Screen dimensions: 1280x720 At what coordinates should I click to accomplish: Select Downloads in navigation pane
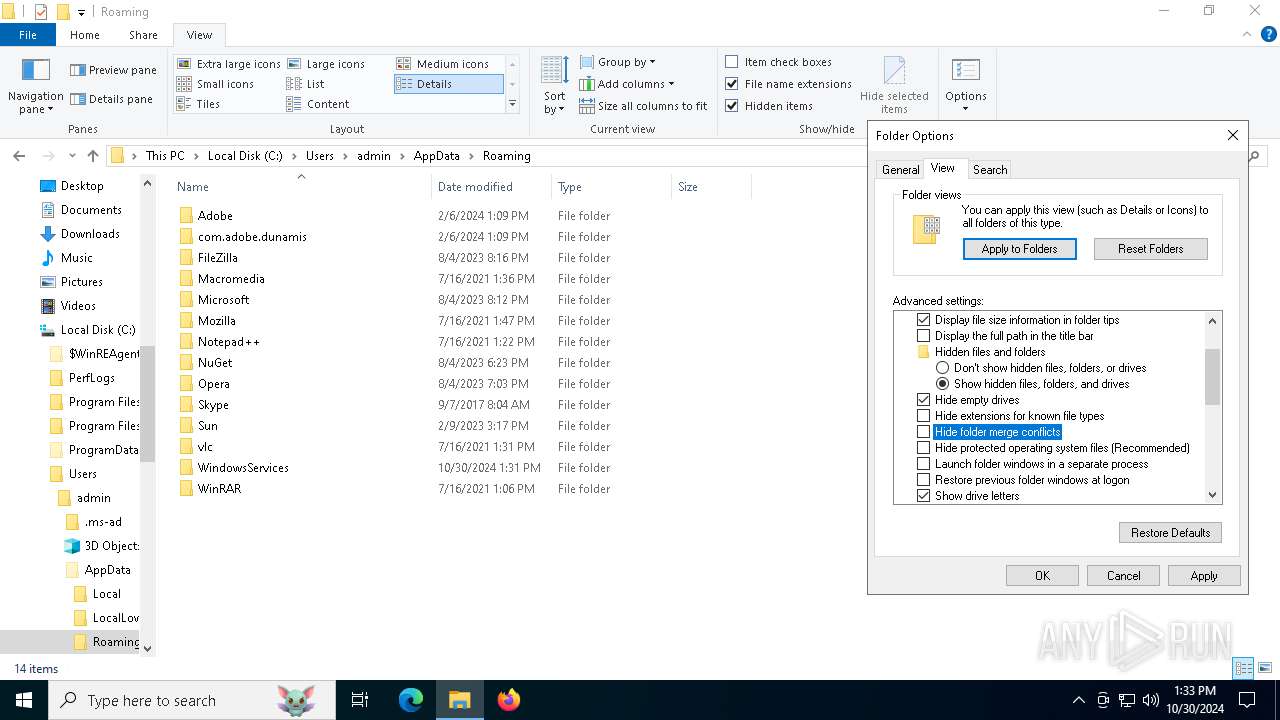point(90,234)
